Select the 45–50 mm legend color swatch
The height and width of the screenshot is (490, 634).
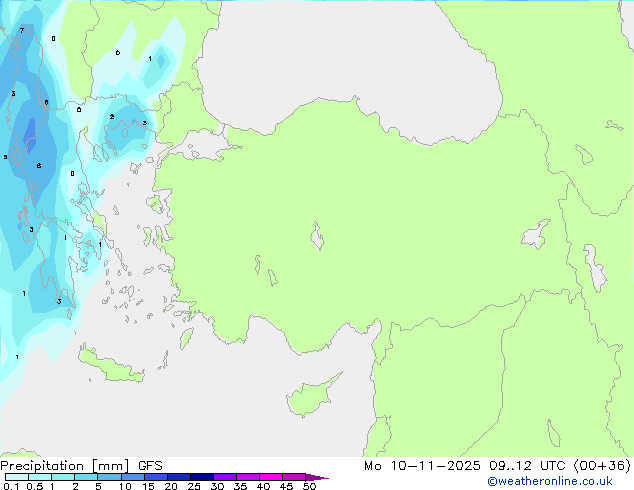coord(294,477)
